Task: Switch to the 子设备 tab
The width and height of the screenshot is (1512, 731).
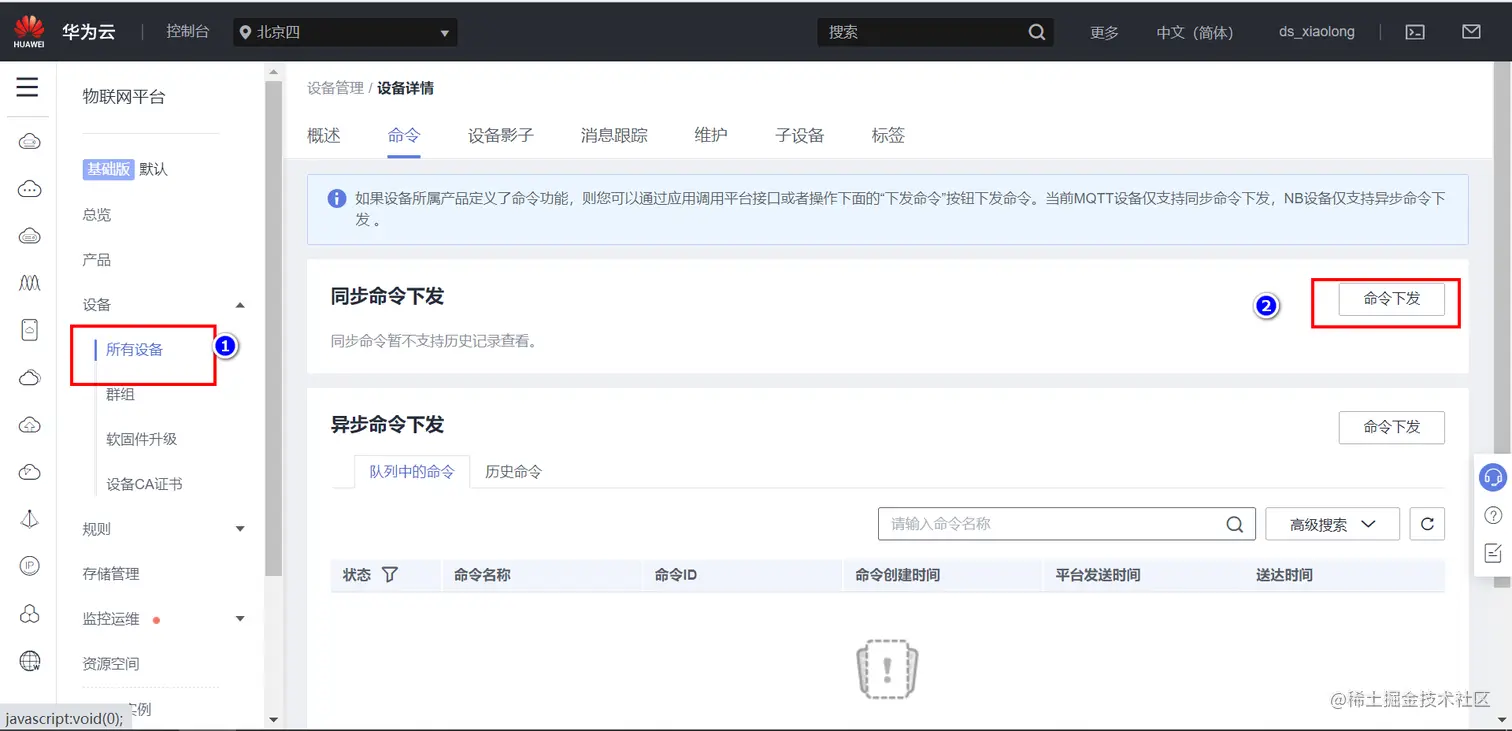Action: (800, 136)
